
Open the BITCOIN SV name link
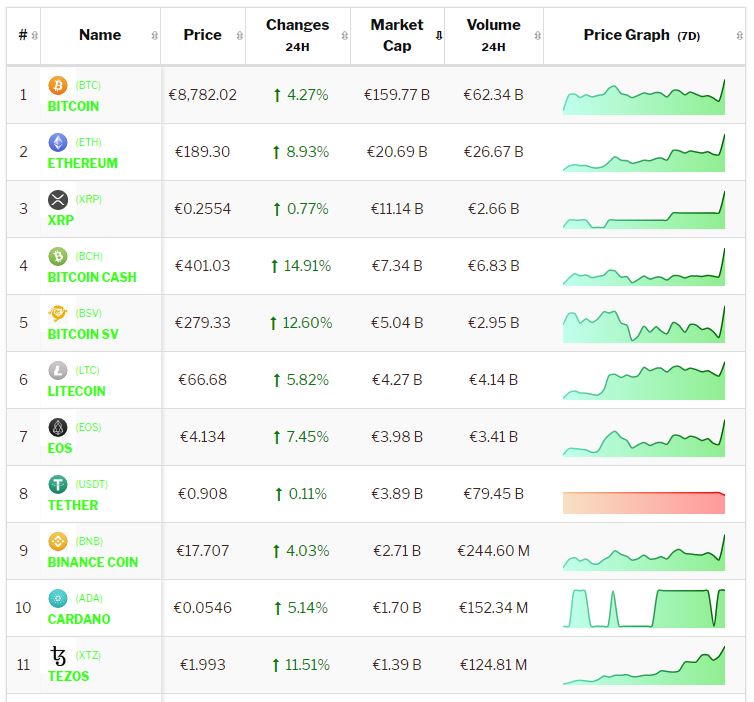coord(83,334)
